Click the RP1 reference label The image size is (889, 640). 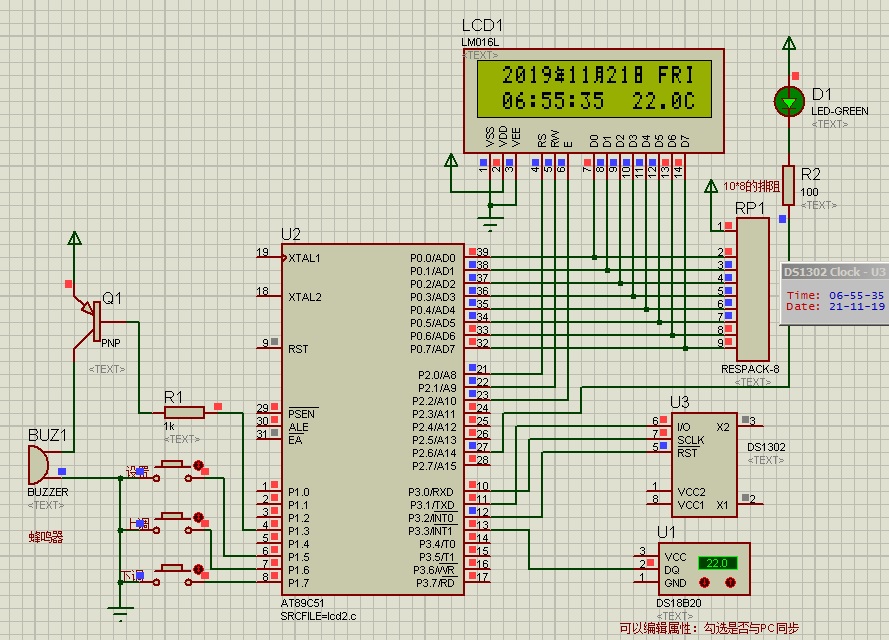(x=750, y=208)
